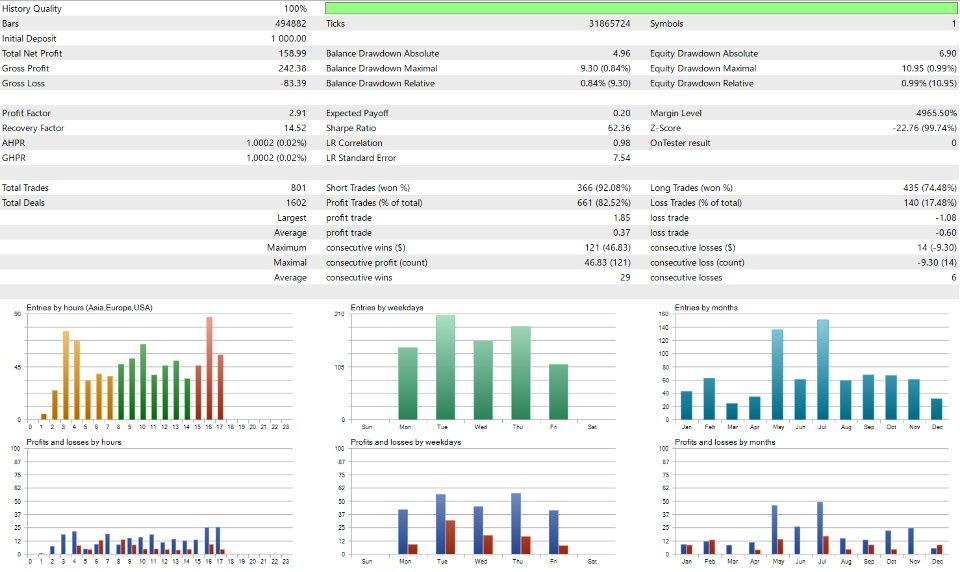Click Loss Trades value 140 (17.48%)

tap(929, 203)
